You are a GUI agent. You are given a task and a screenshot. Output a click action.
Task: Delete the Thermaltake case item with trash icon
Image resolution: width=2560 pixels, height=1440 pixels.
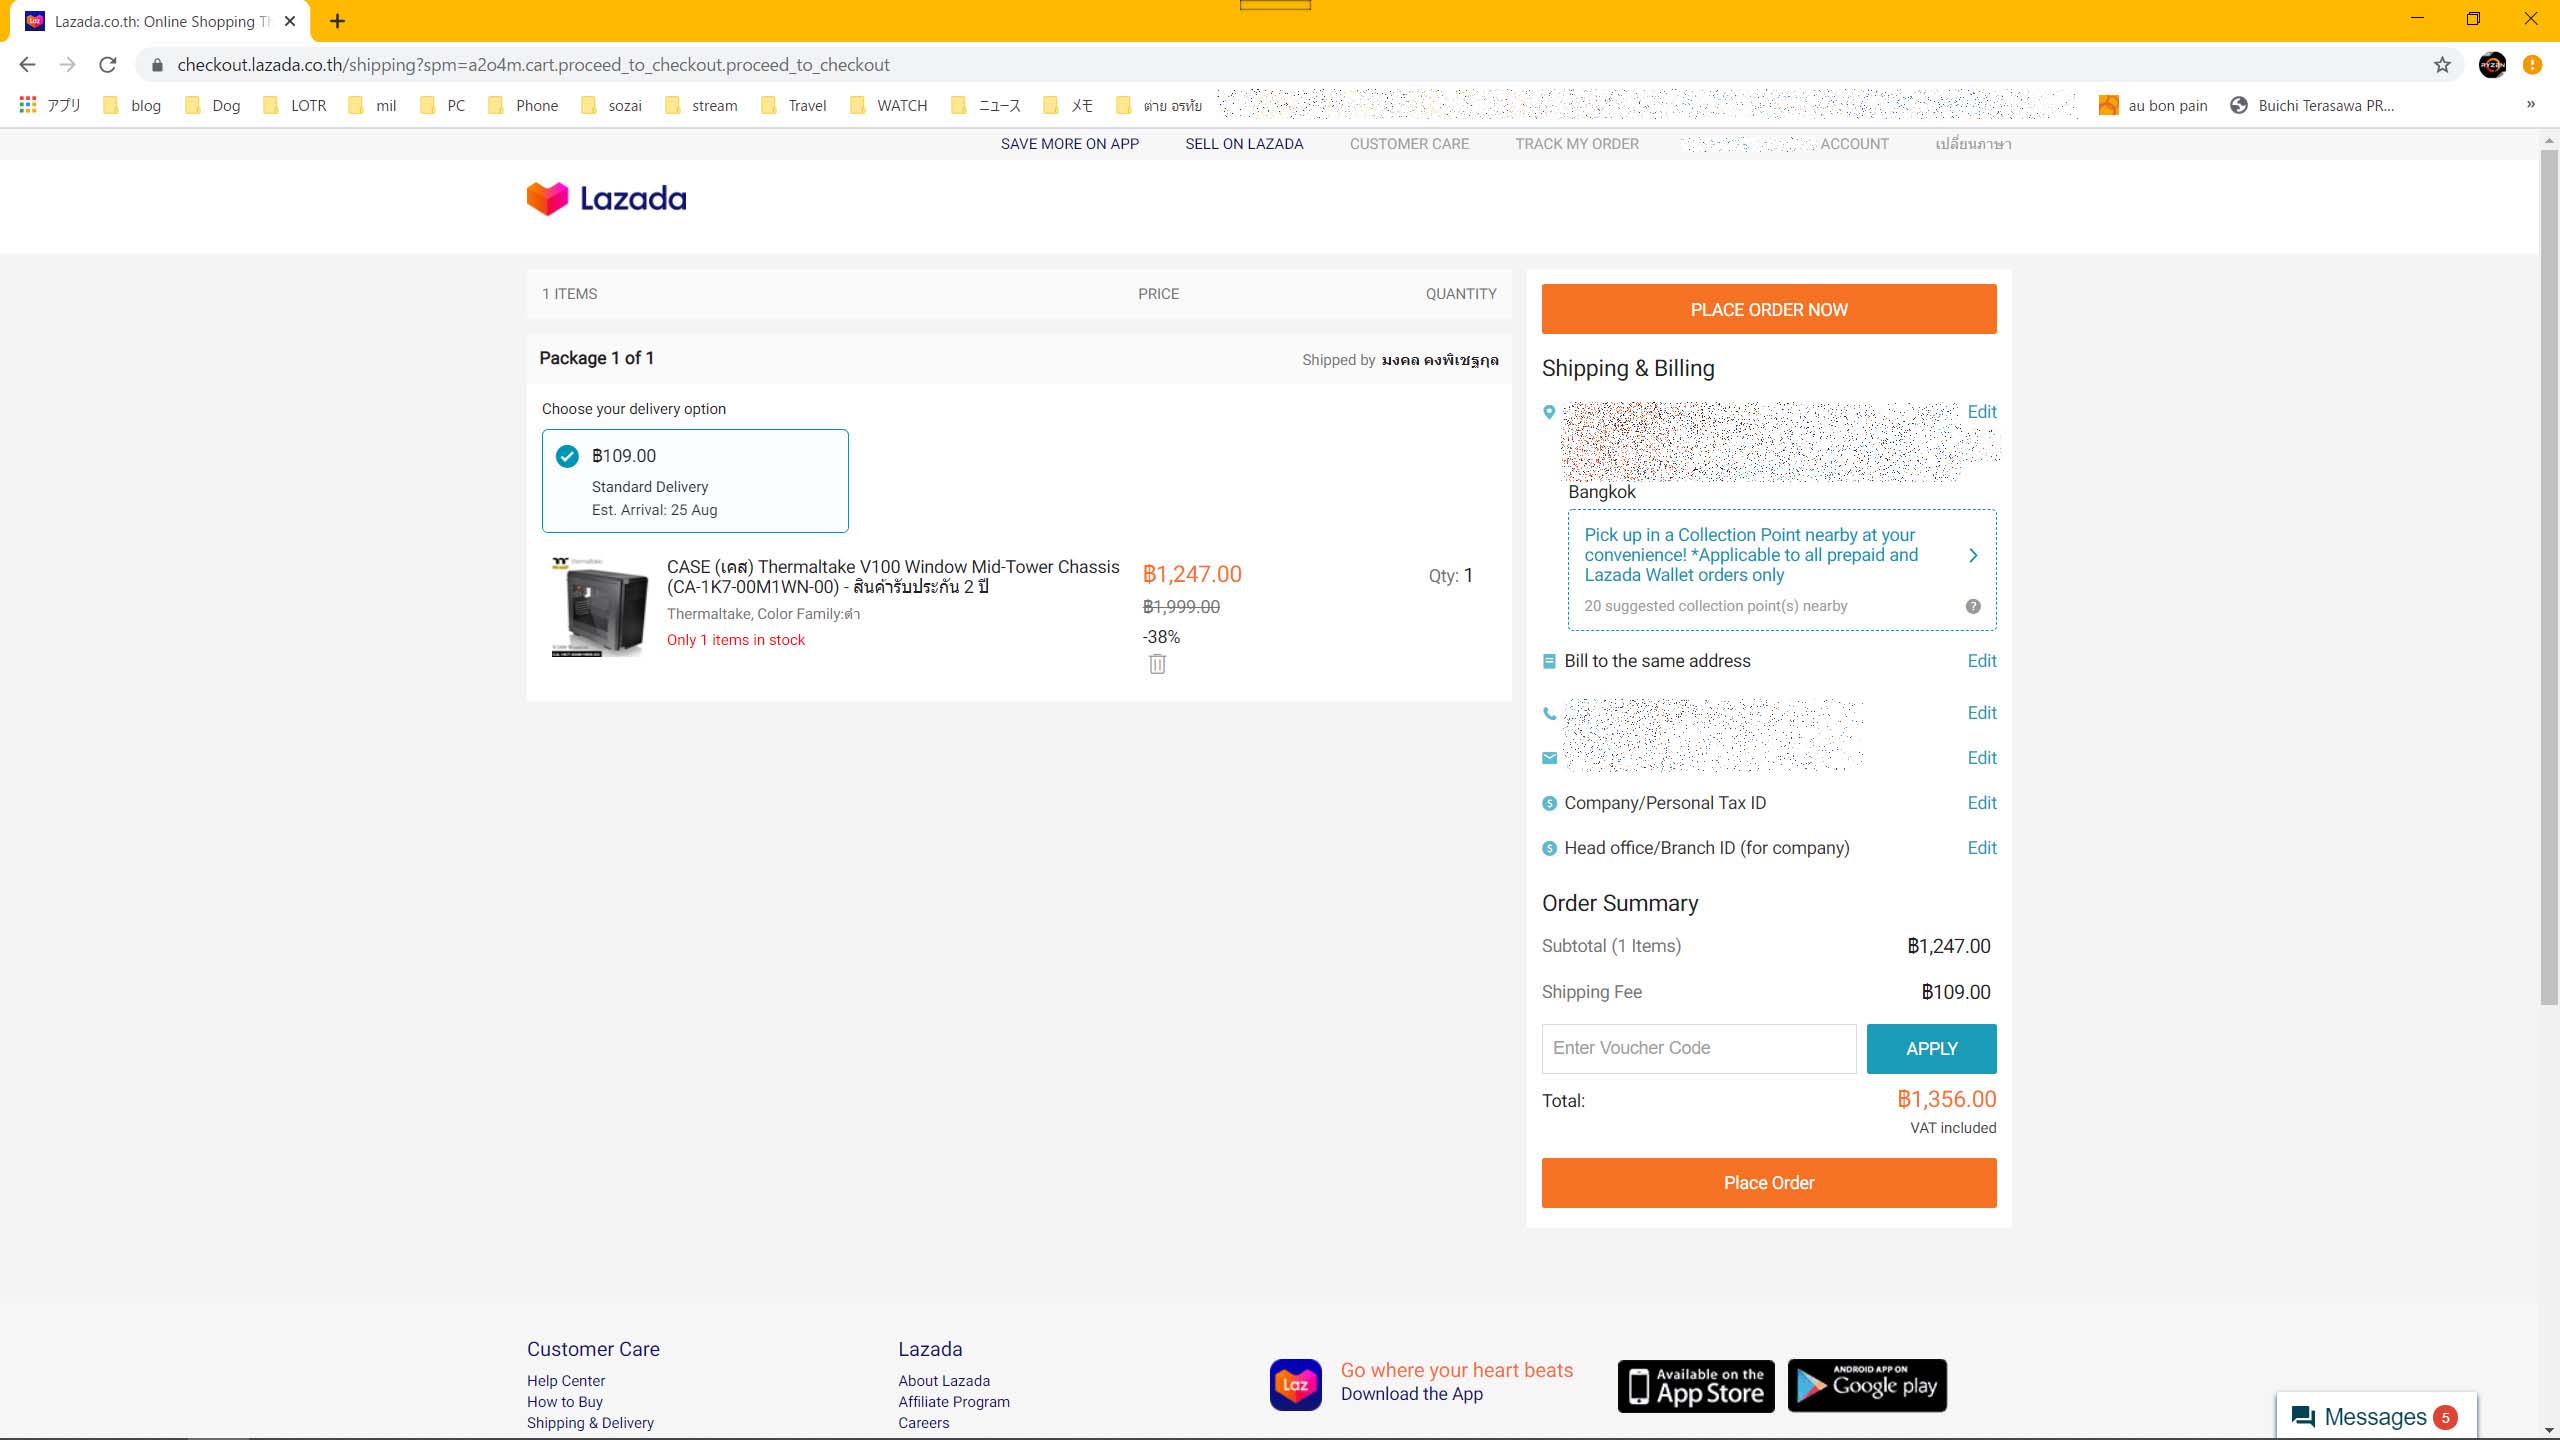1157,664
